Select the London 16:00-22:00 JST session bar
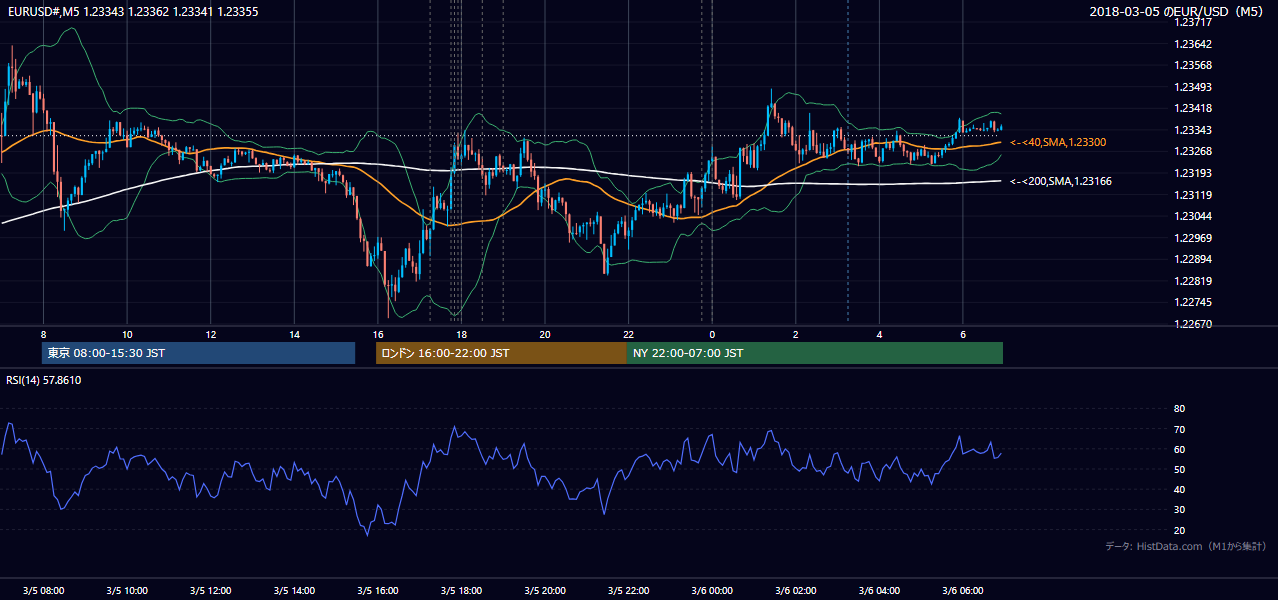The image size is (1278, 600). click(x=501, y=353)
